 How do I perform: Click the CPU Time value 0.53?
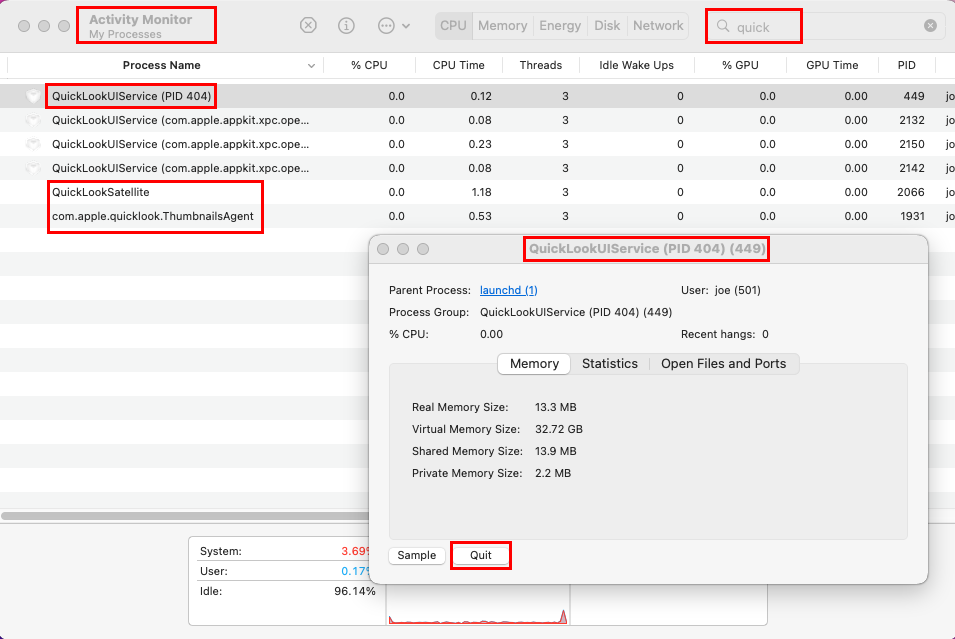[480, 216]
